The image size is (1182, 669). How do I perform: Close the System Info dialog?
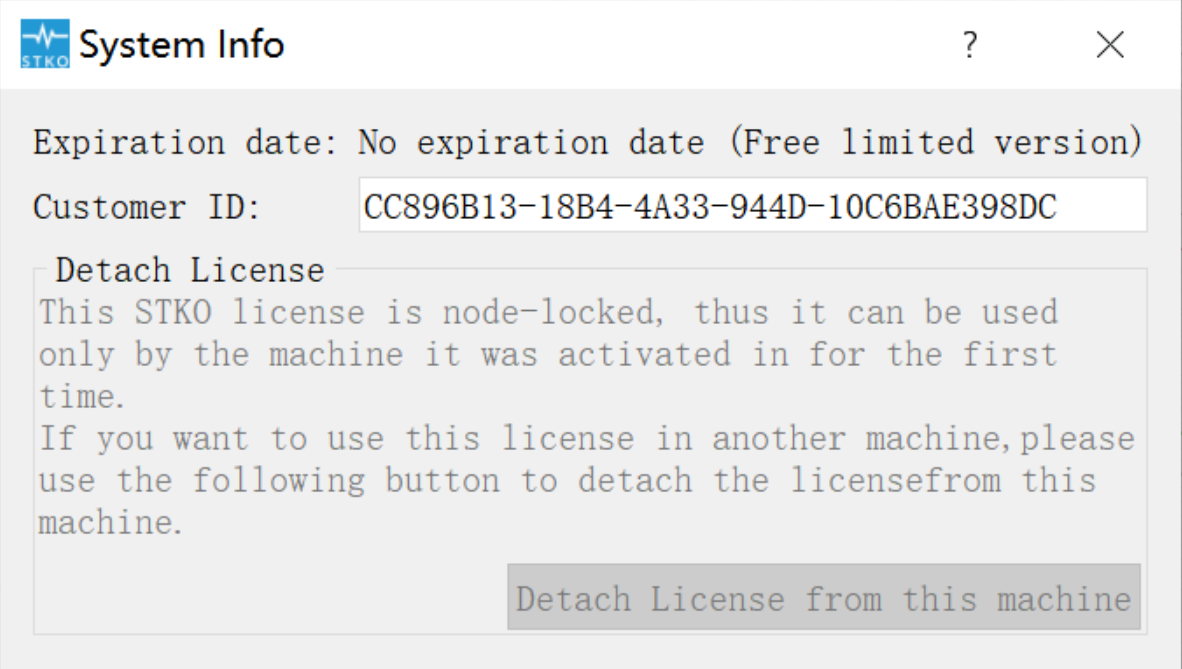click(1110, 44)
